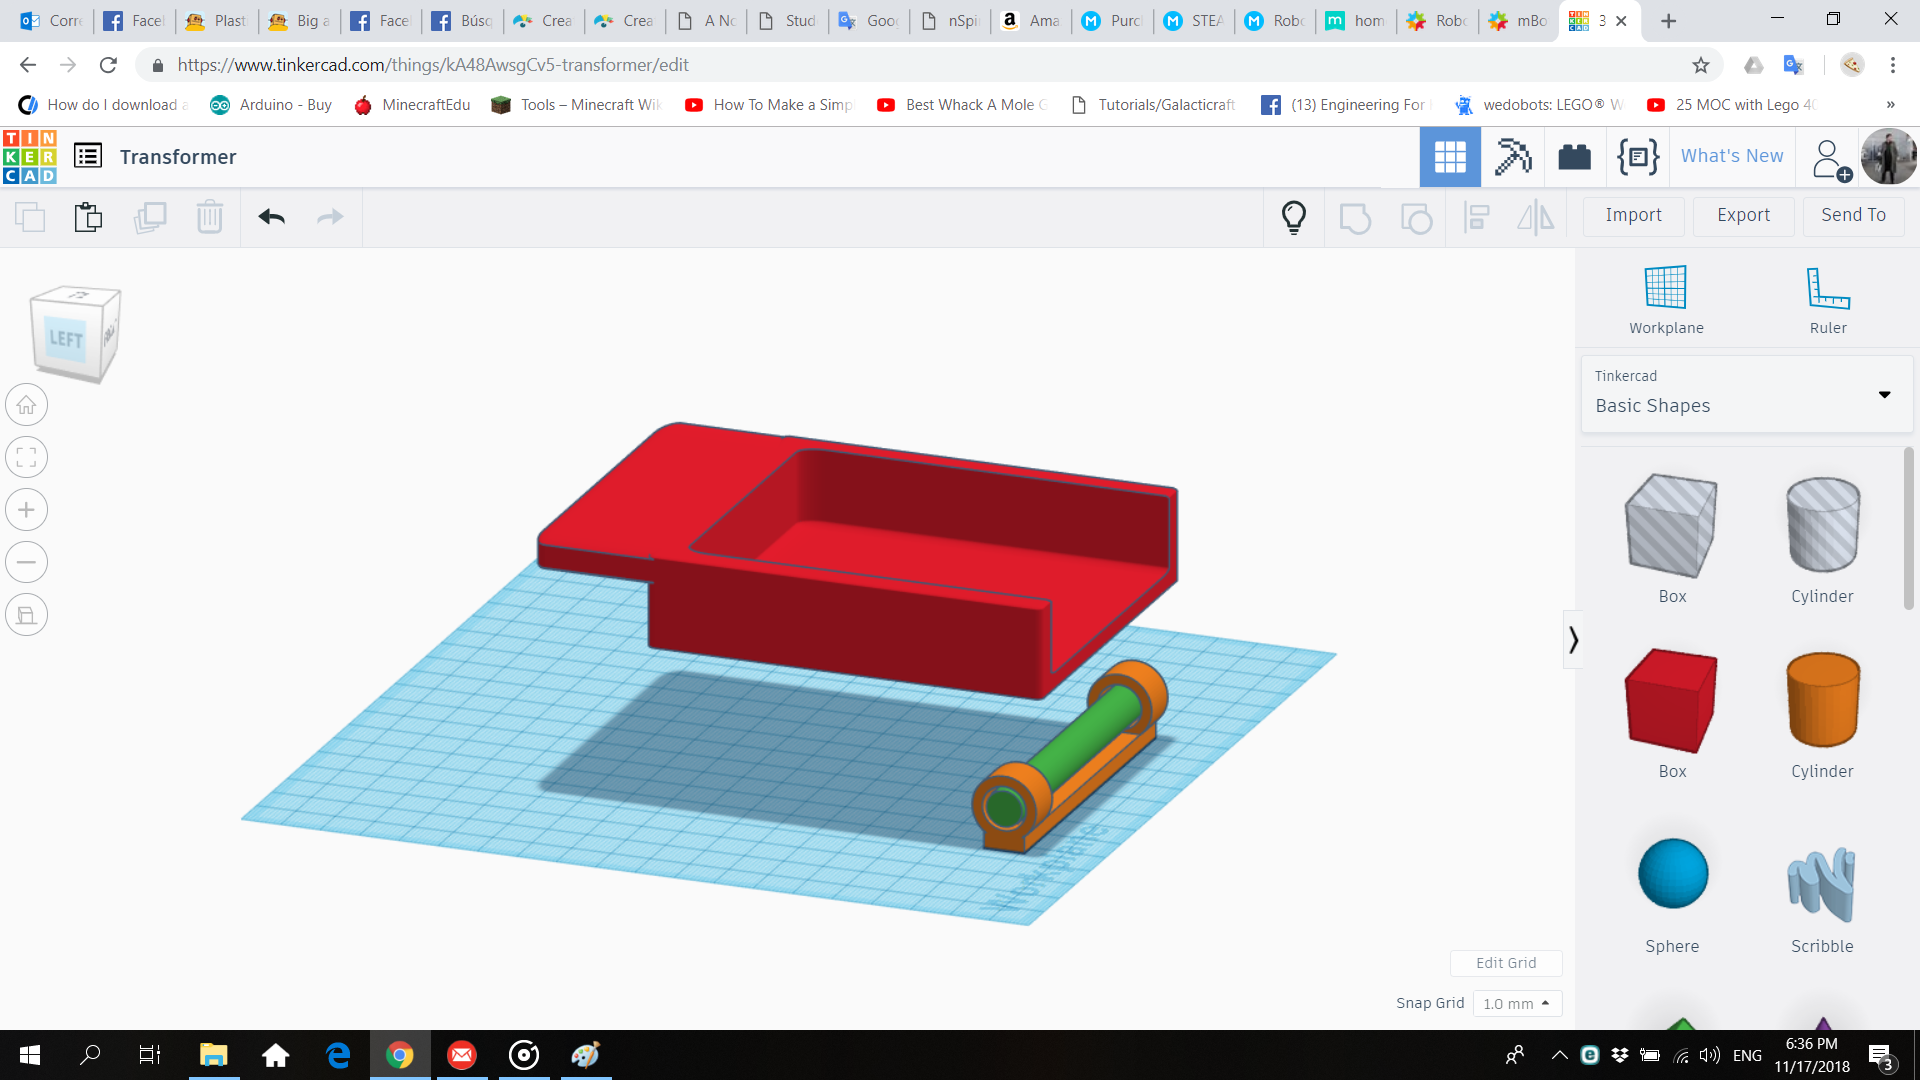Image resolution: width=1920 pixels, height=1080 pixels.
Task: Click the Home view button
Action: (x=27, y=406)
